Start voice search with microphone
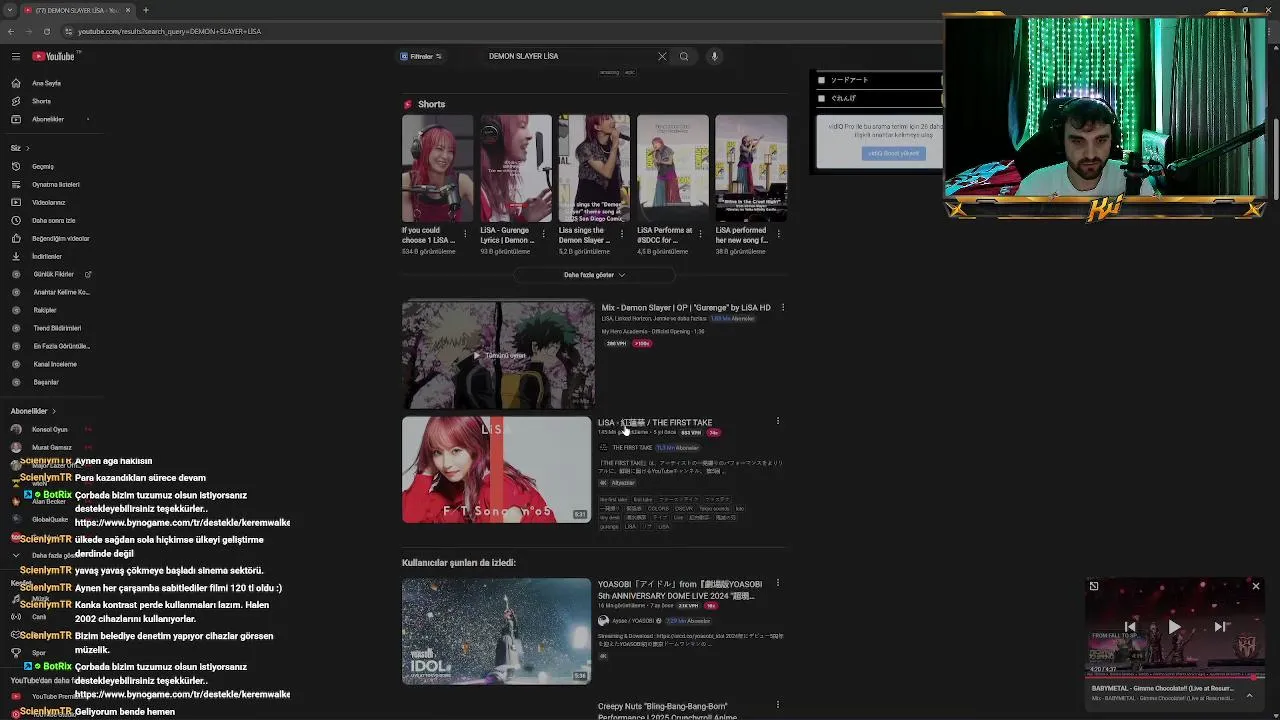Screen dimensions: 1280x720 point(714,56)
